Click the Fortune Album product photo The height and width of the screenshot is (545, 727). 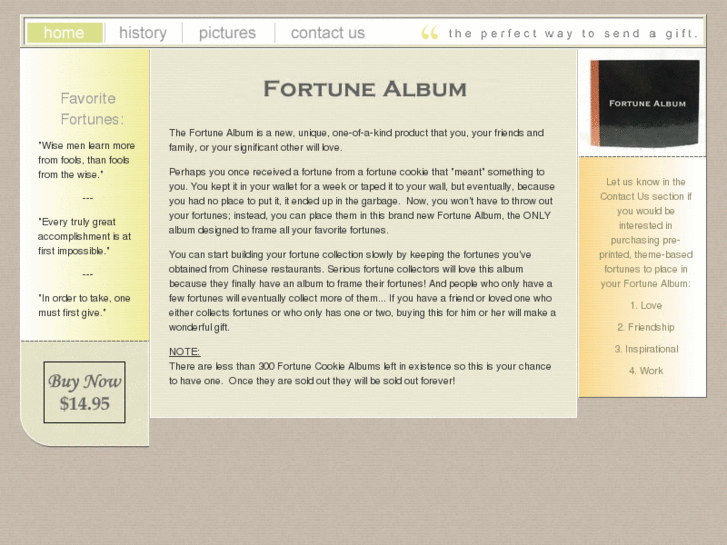pos(644,103)
